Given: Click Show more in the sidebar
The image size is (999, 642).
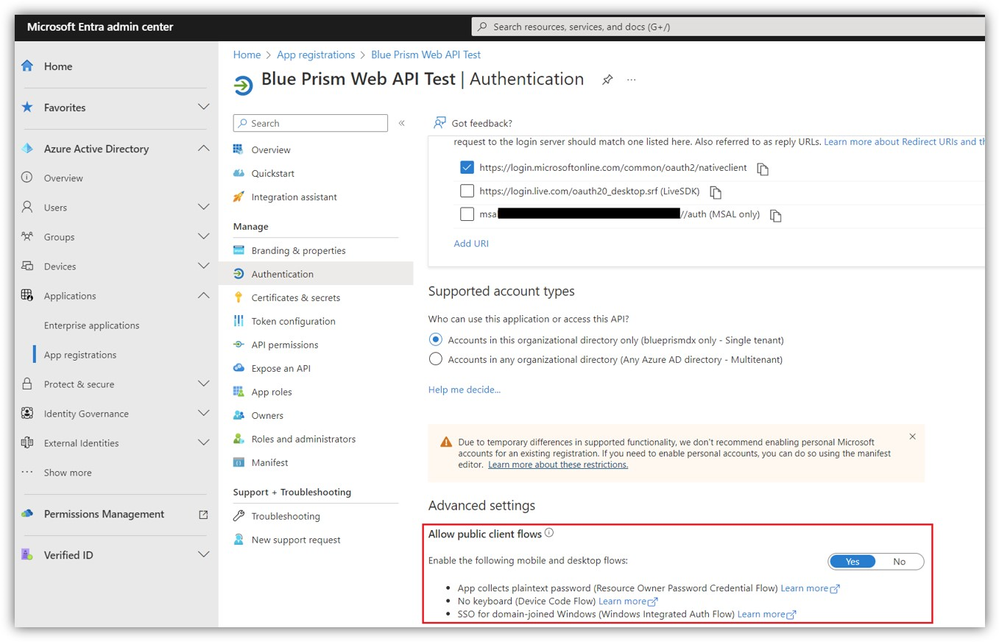Looking at the screenshot, I should click(x=68, y=472).
